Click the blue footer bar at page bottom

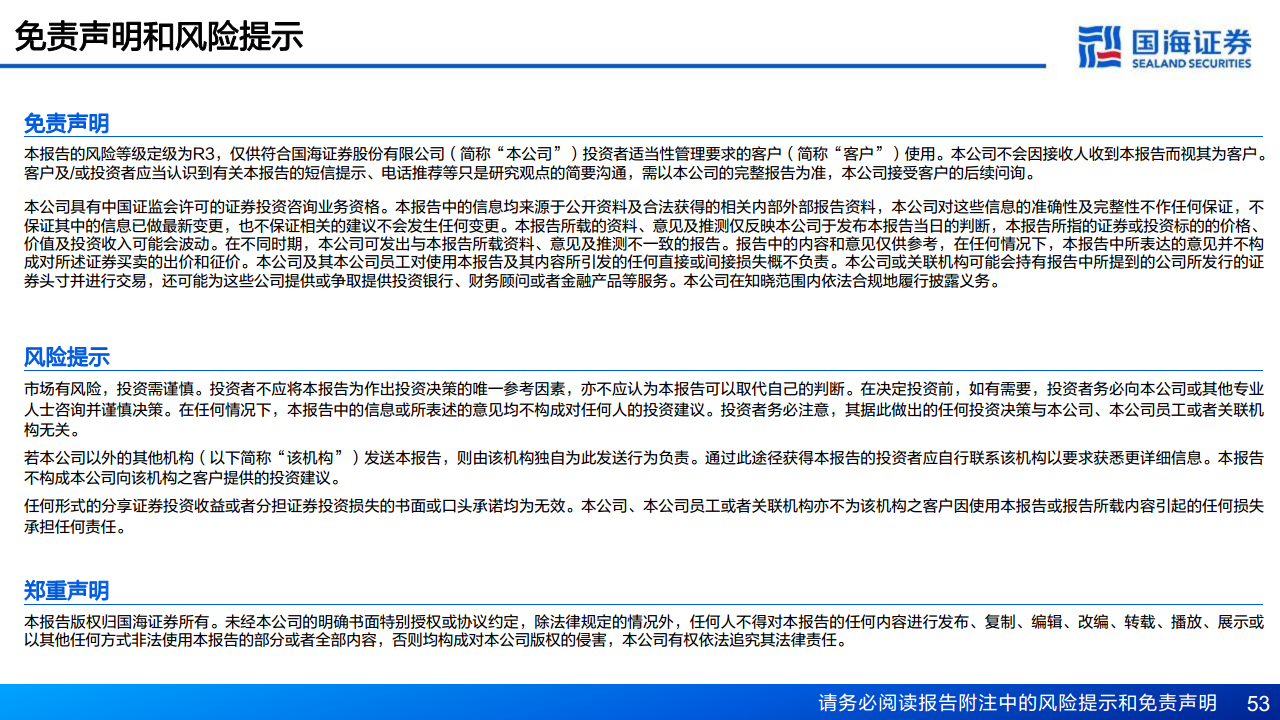(x=640, y=702)
